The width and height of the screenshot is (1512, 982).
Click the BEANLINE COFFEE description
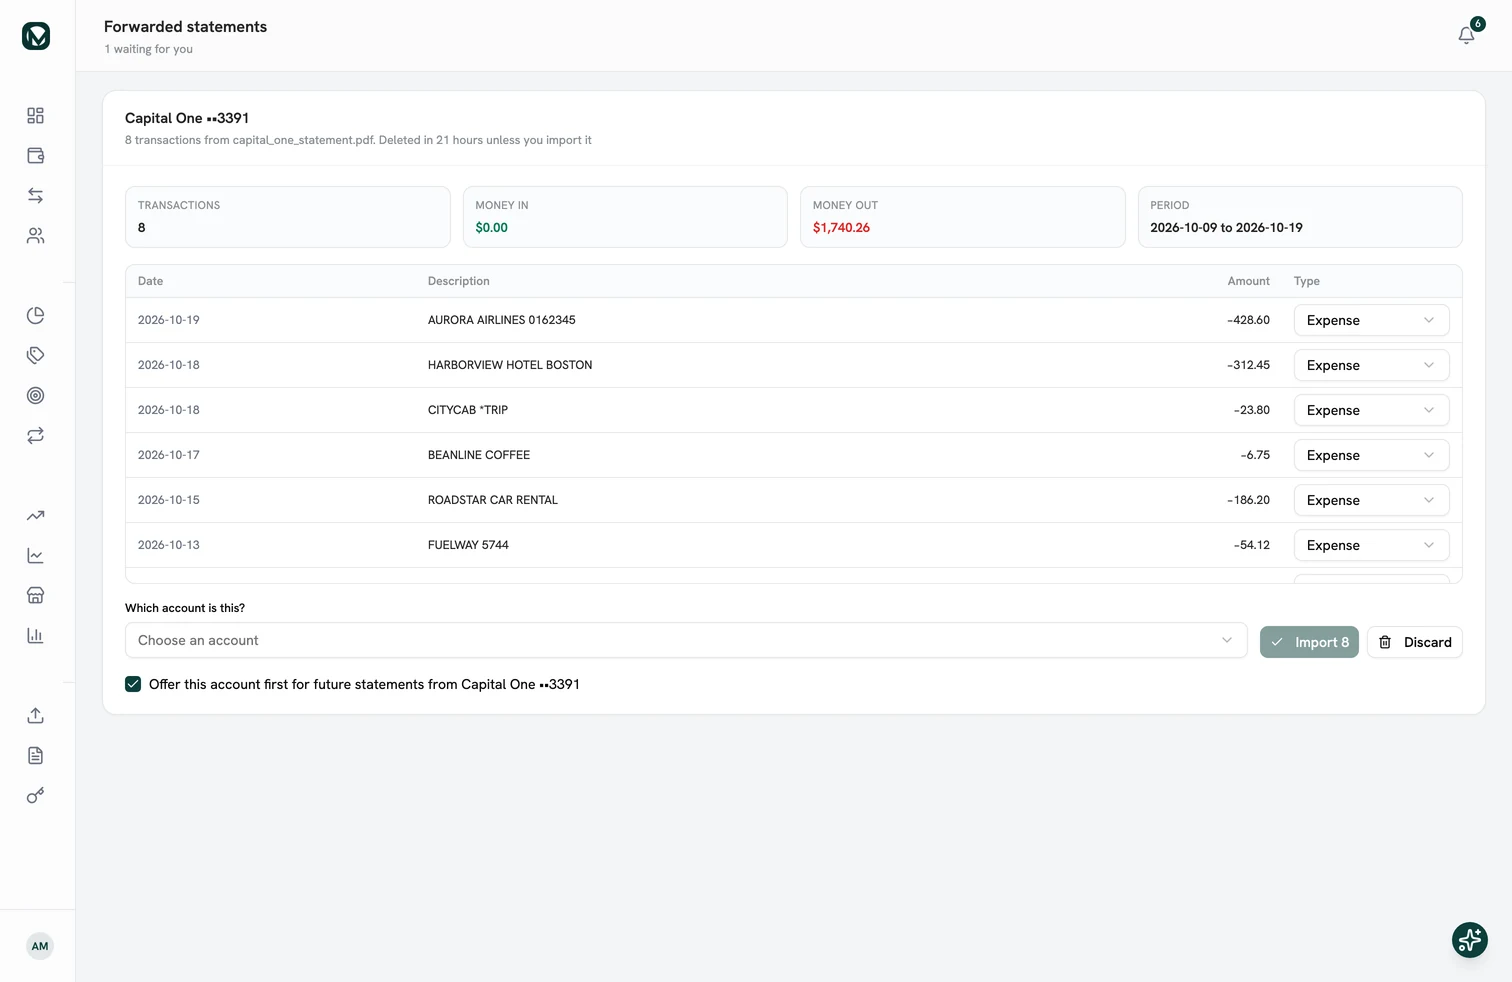pos(479,455)
